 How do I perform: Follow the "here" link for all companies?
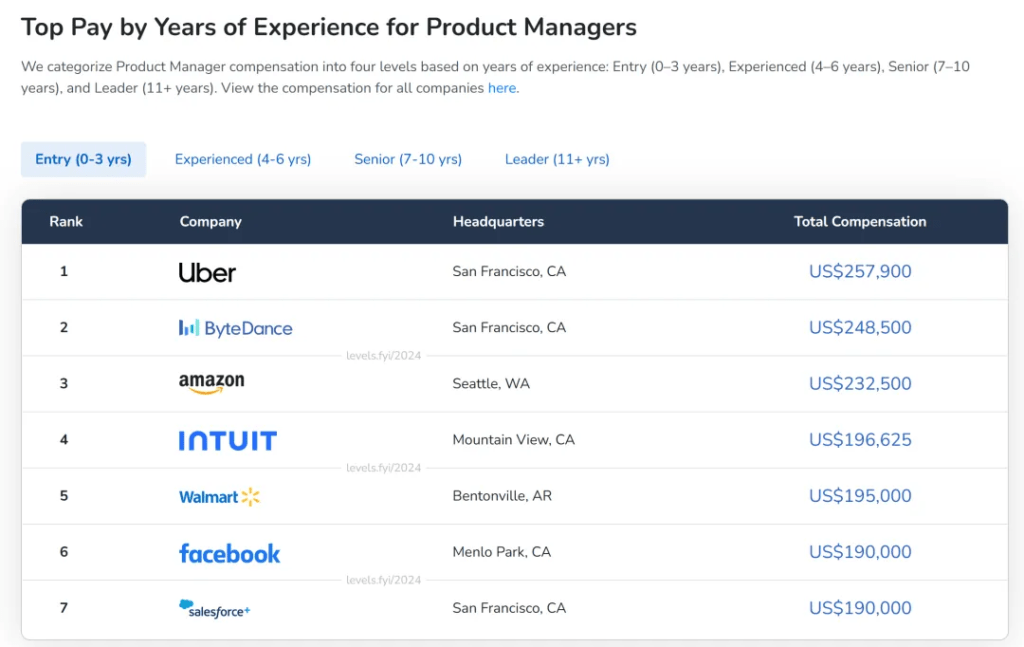click(502, 88)
